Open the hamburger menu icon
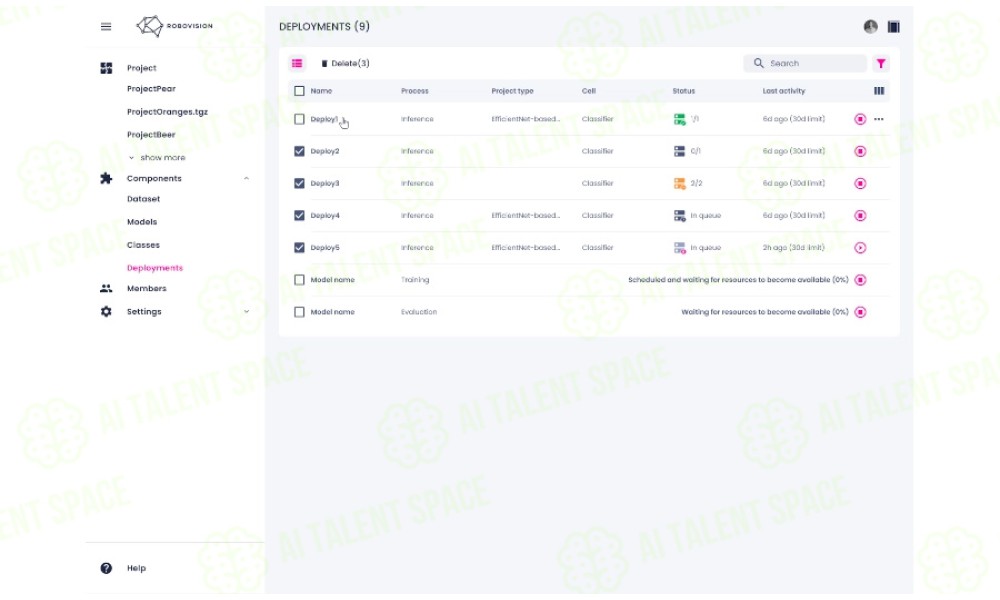The width and height of the screenshot is (1000, 600). tap(106, 26)
